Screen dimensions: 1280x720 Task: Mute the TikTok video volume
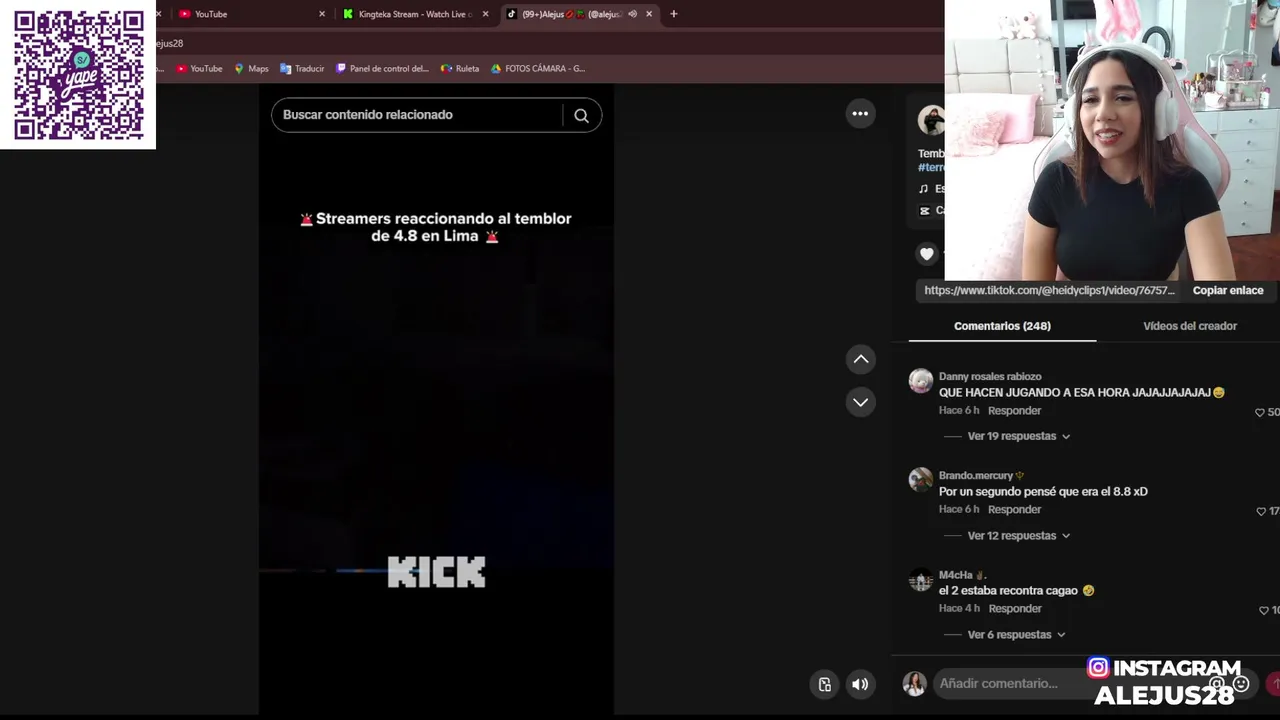(x=860, y=684)
